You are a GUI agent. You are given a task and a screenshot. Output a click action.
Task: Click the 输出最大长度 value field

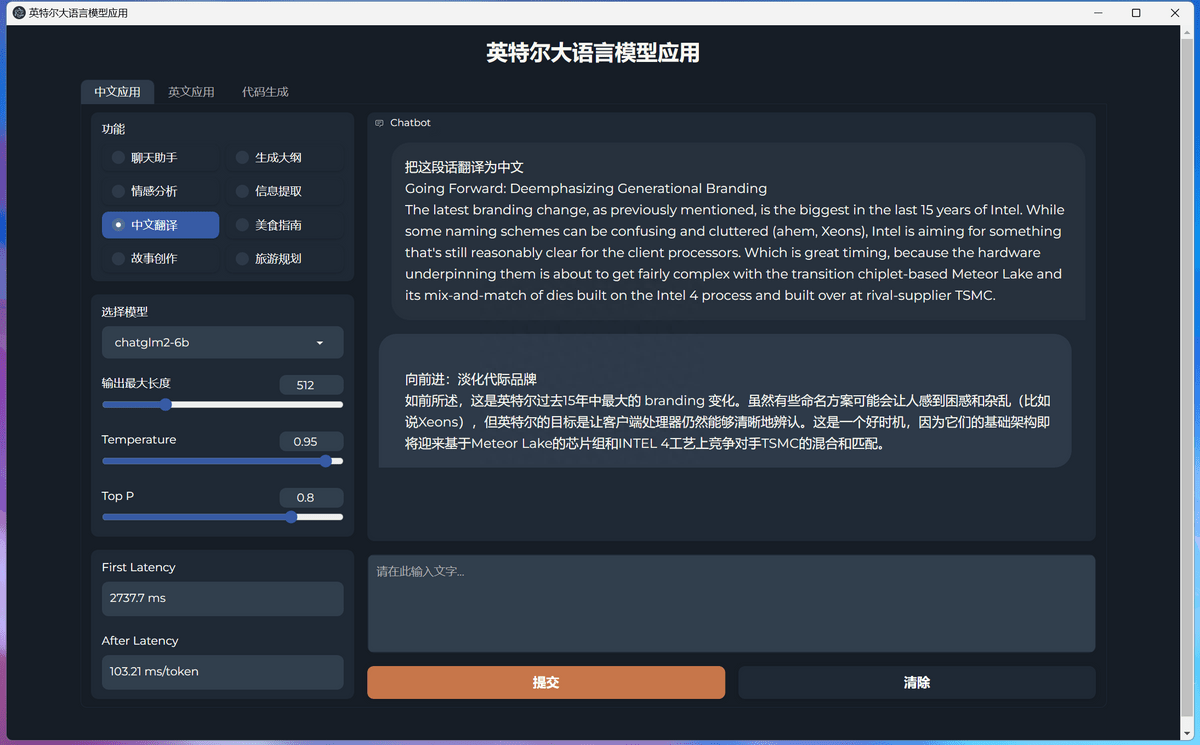[311, 384]
